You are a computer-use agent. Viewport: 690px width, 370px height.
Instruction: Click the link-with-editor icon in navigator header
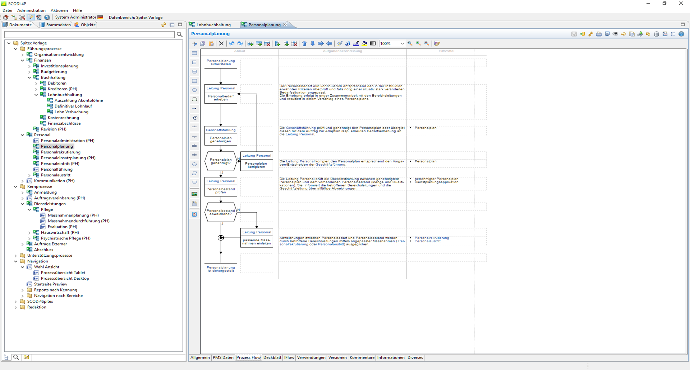[164, 25]
